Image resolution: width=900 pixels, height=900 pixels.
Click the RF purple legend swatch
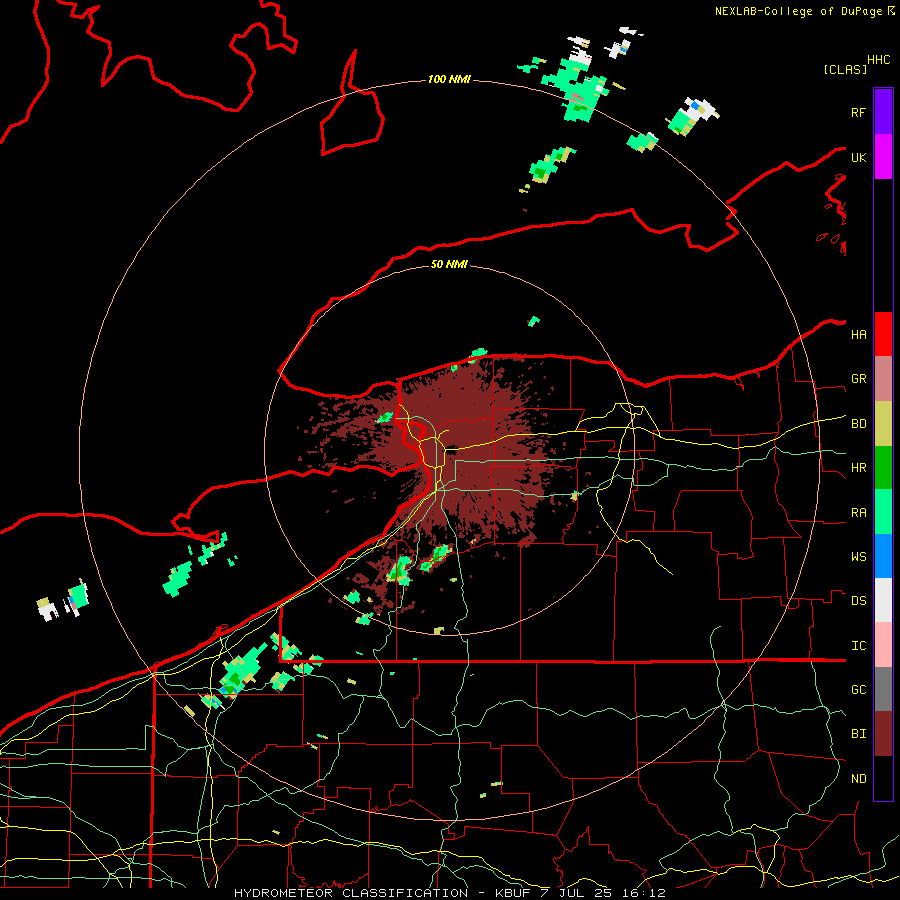883,112
